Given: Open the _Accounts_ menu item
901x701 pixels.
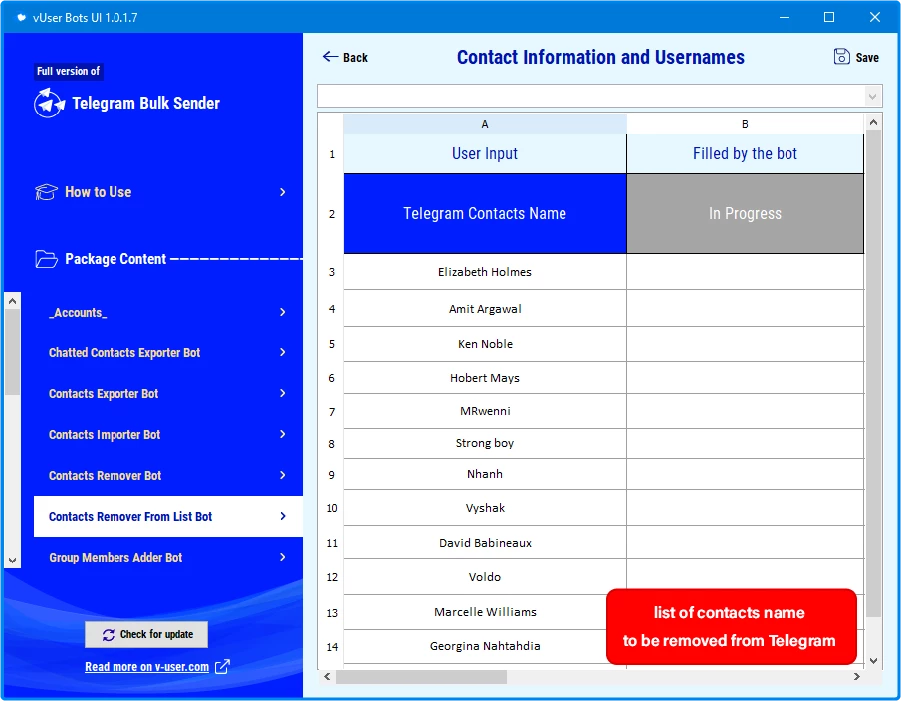Looking at the screenshot, I should pyautogui.click(x=168, y=312).
